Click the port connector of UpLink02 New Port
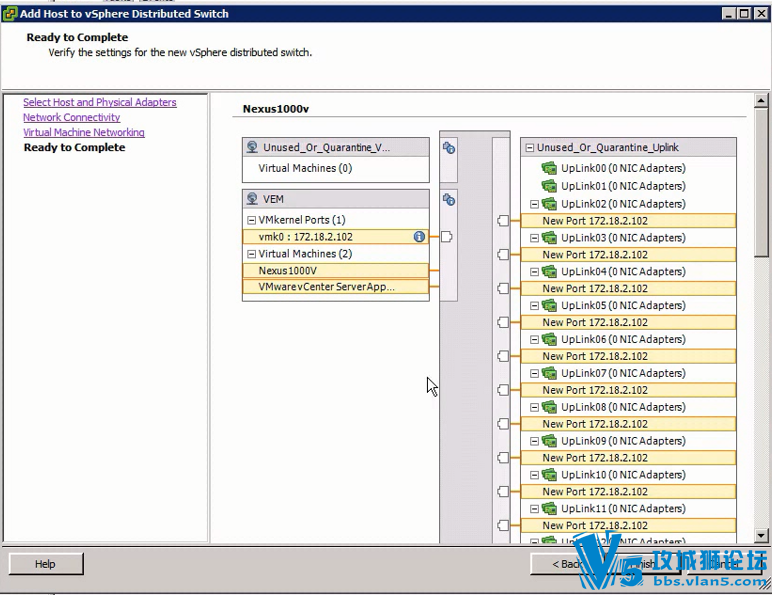The height and width of the screenshot is (595, 772). 503,221
